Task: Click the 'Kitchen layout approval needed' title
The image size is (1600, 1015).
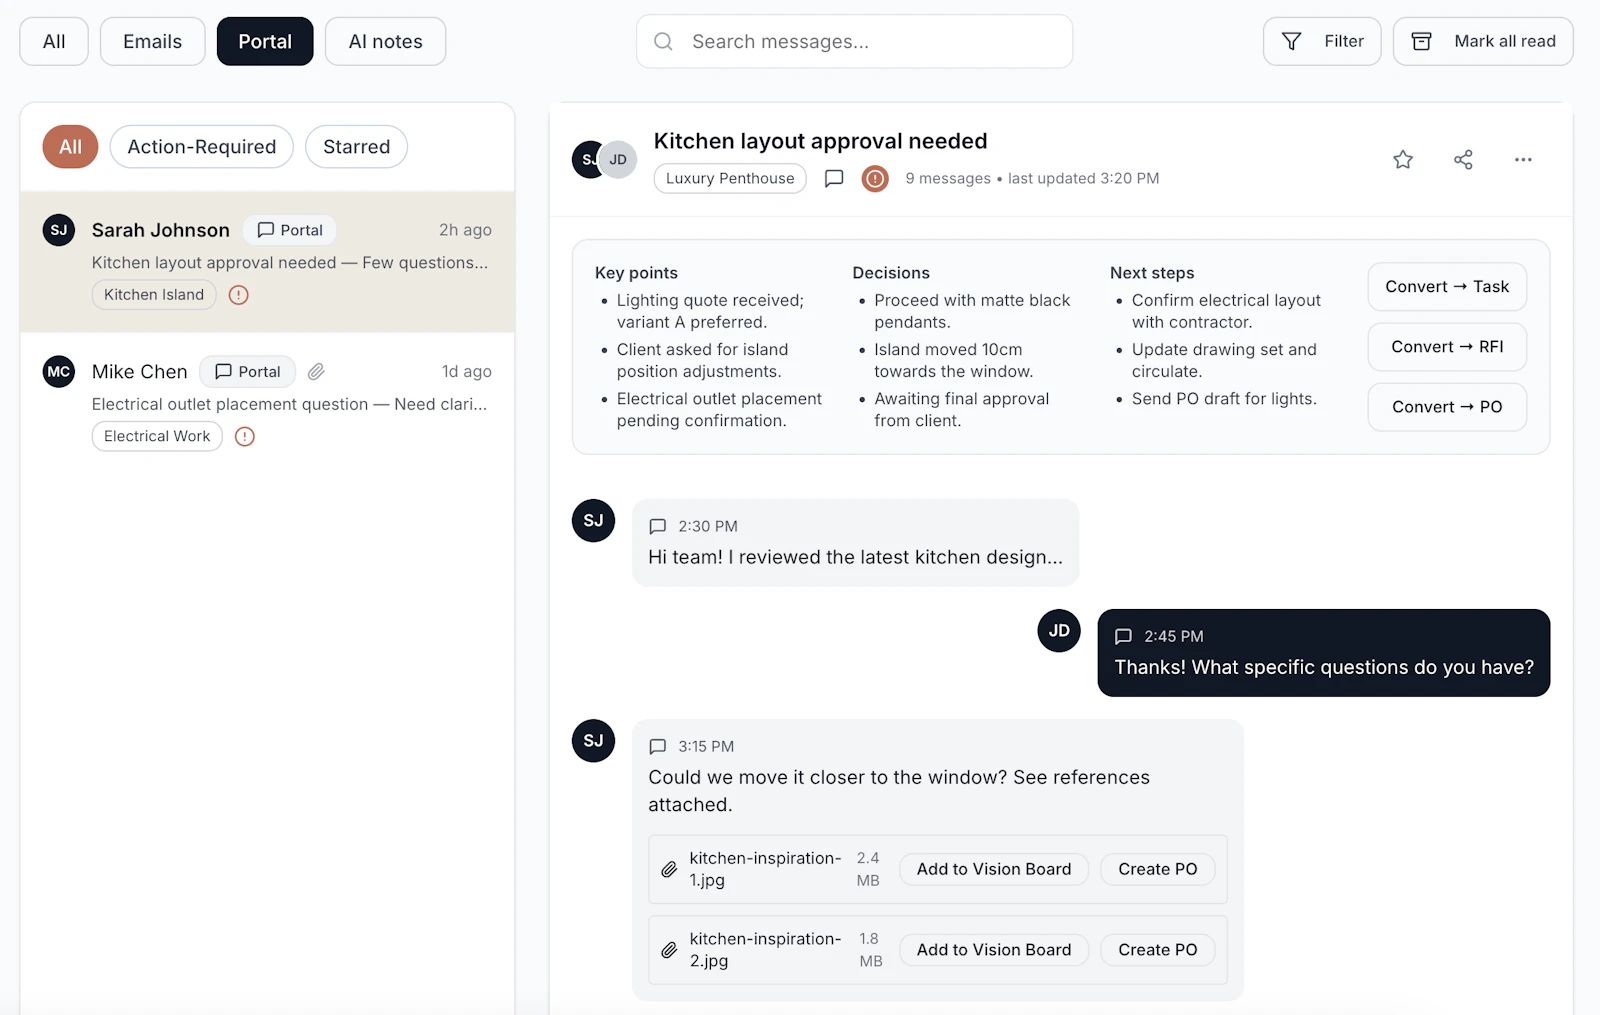Action: click(820, 142)
